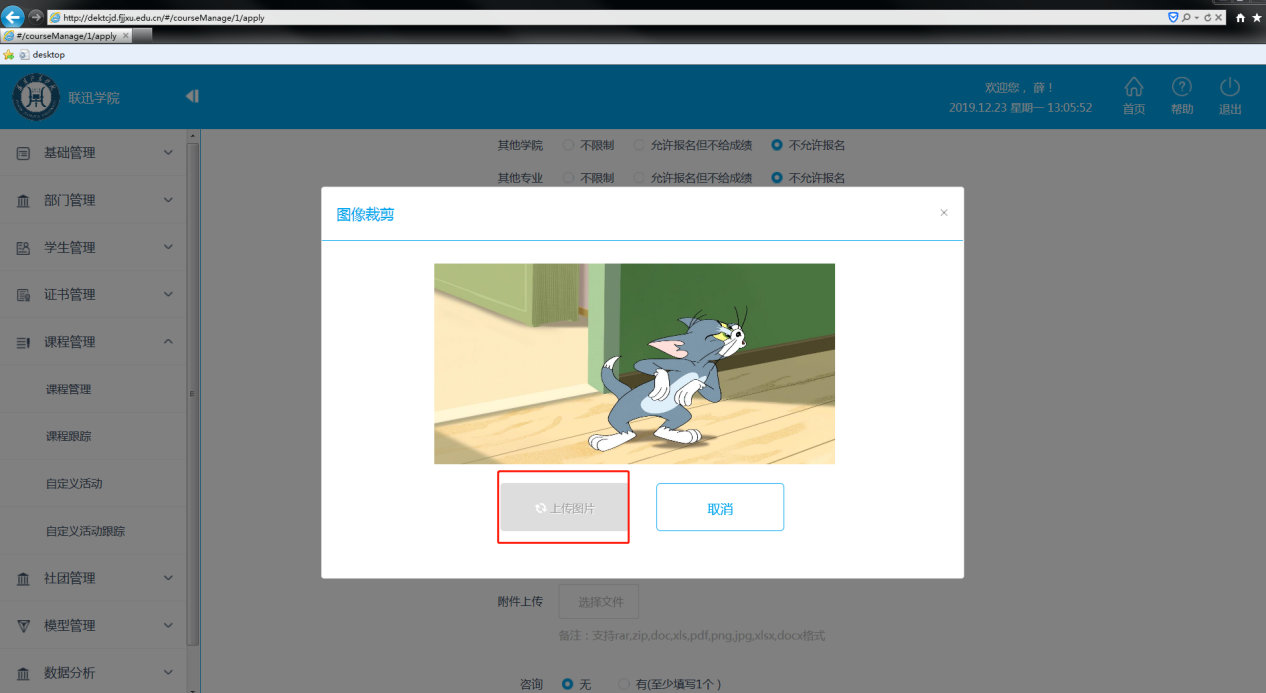This screenshot has width=1266, height=693.
Task: Open the address bar dropdown arrow
Action: 1197,18
